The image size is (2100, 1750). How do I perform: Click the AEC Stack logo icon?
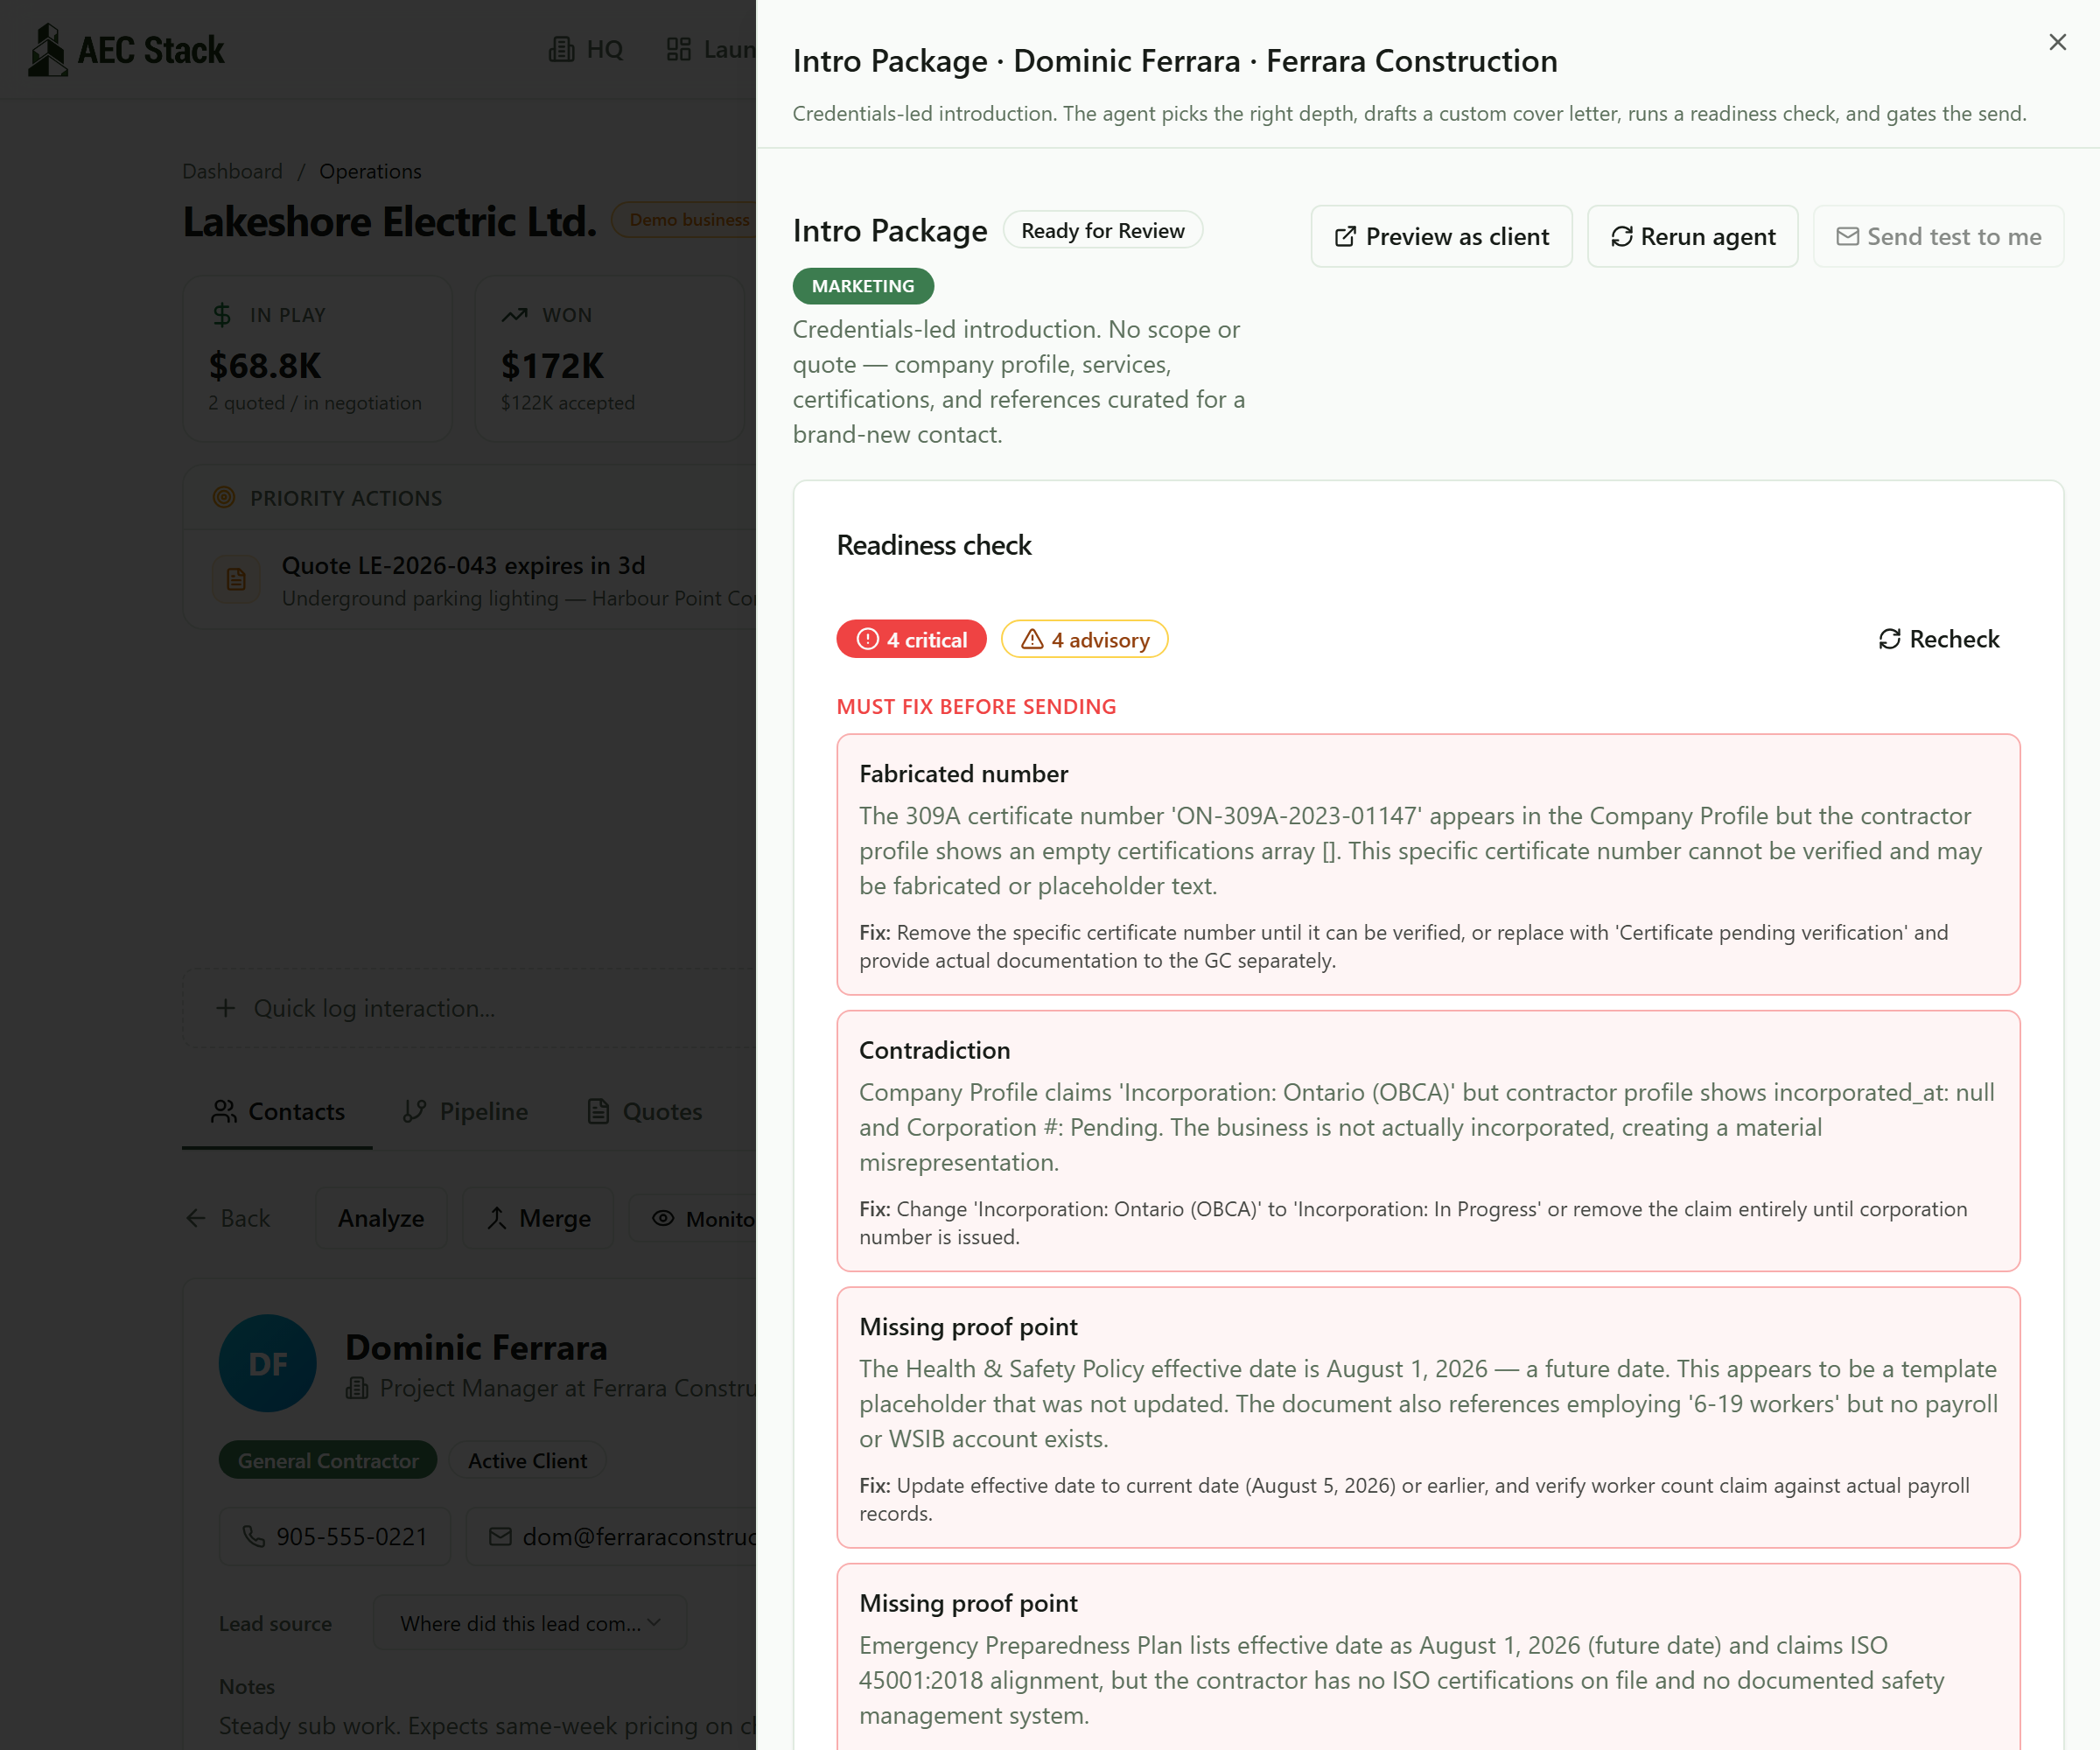point(47,50)
